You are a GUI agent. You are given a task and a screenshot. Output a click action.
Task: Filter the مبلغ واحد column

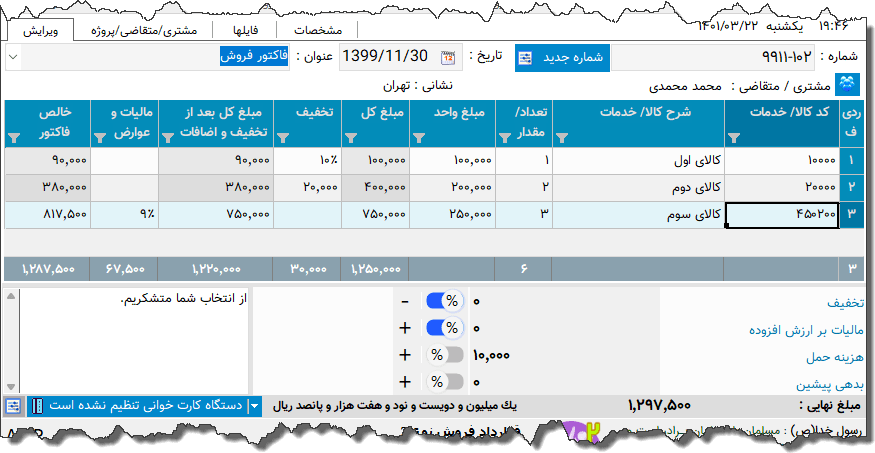(x=419, y=138)
